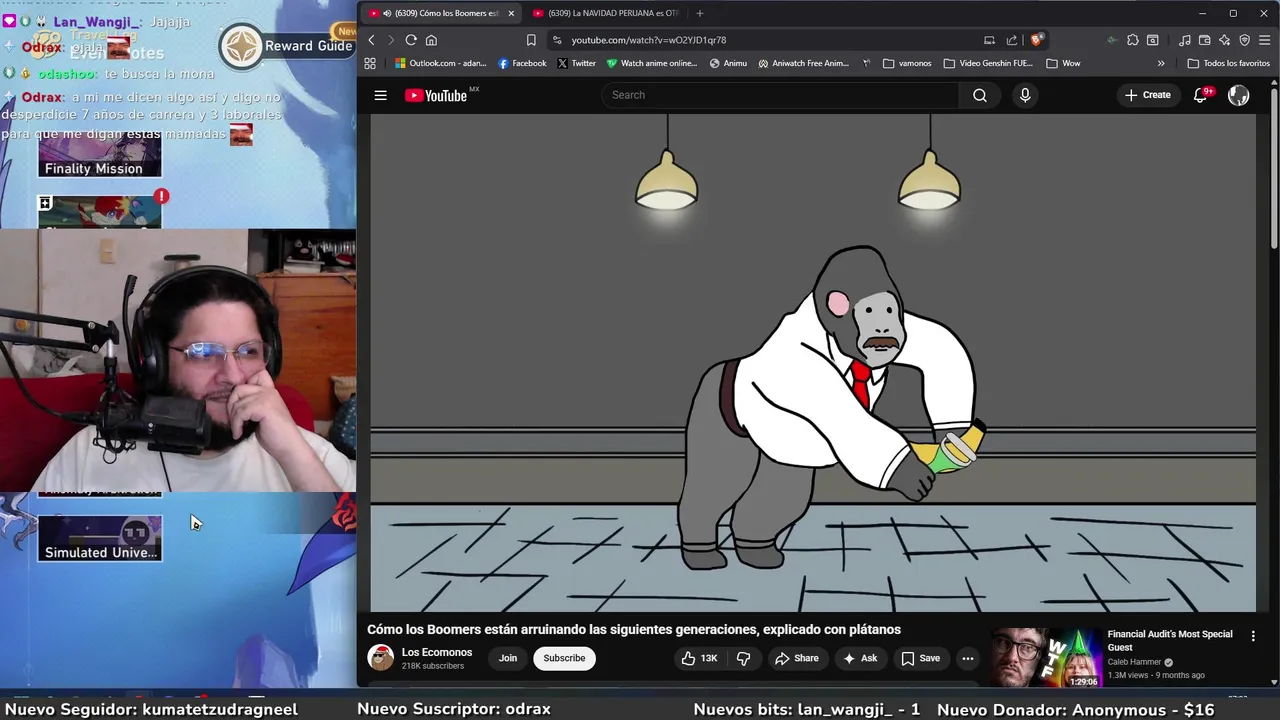
Task: Click the video title text
Action: 634,629
